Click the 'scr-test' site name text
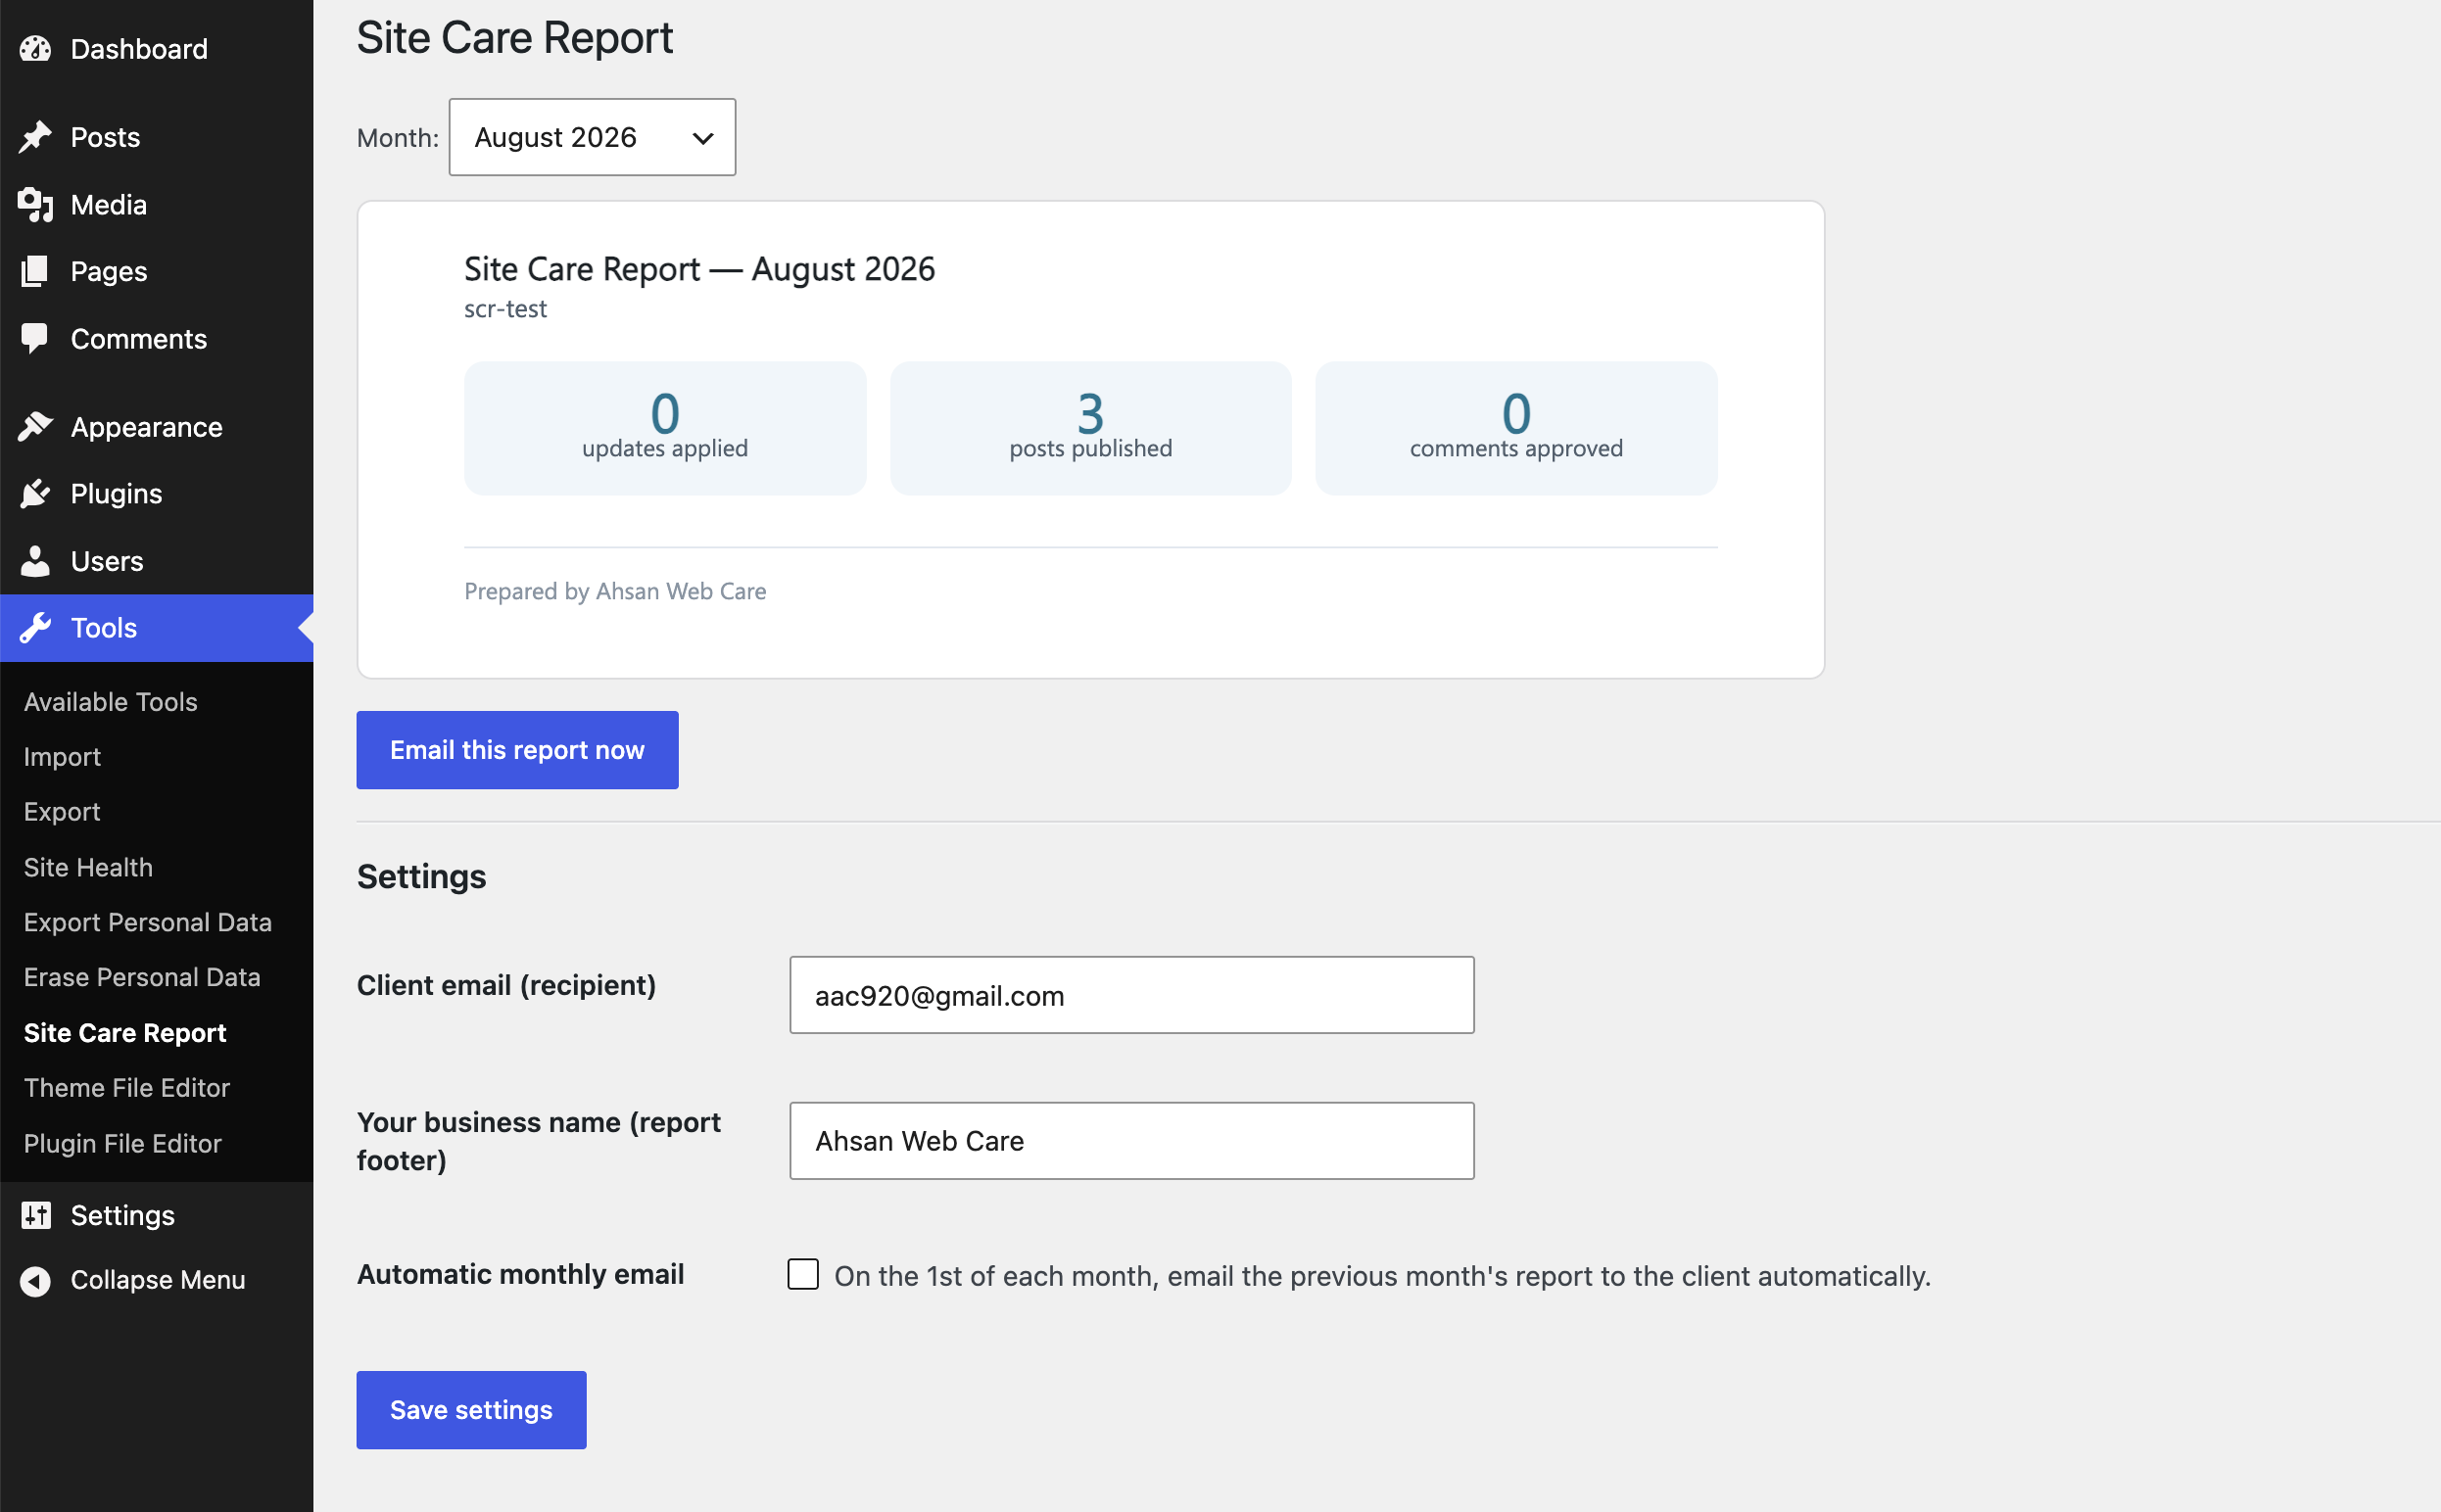Viewport: 2441px width, 1512px height. pyautogui.click(x=505, y=309)
